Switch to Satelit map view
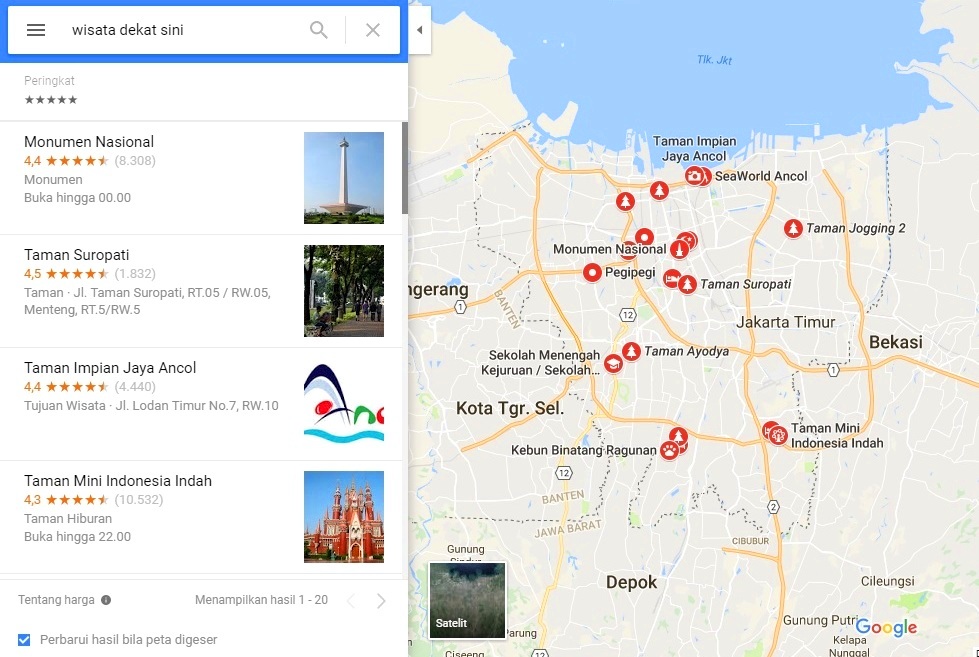This screenshot has width=979, height=657. coord(467,600)
